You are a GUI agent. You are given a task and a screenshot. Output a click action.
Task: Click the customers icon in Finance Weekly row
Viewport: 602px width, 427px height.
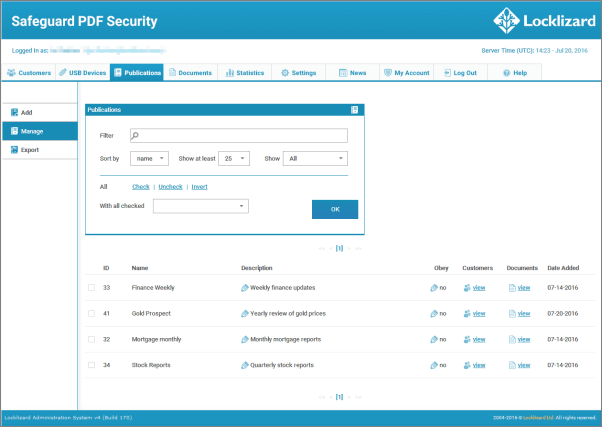click(x=466, y=287)
